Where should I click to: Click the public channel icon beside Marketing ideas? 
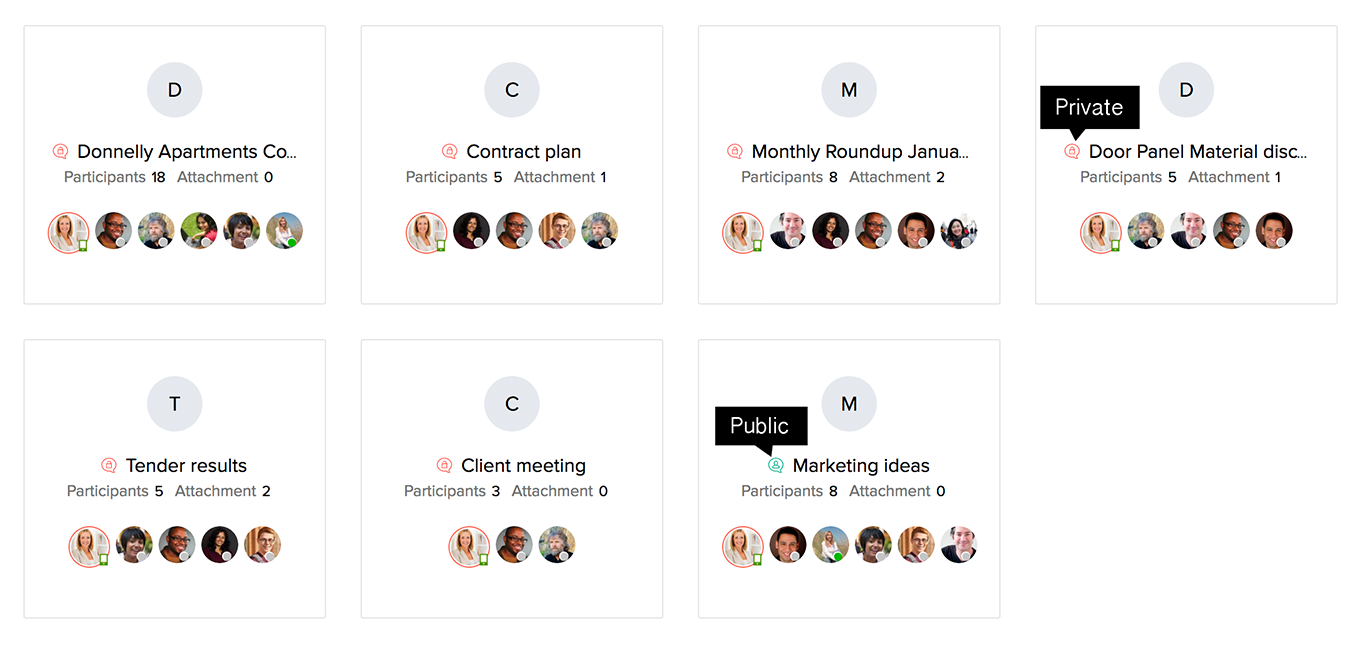(776, 466)
